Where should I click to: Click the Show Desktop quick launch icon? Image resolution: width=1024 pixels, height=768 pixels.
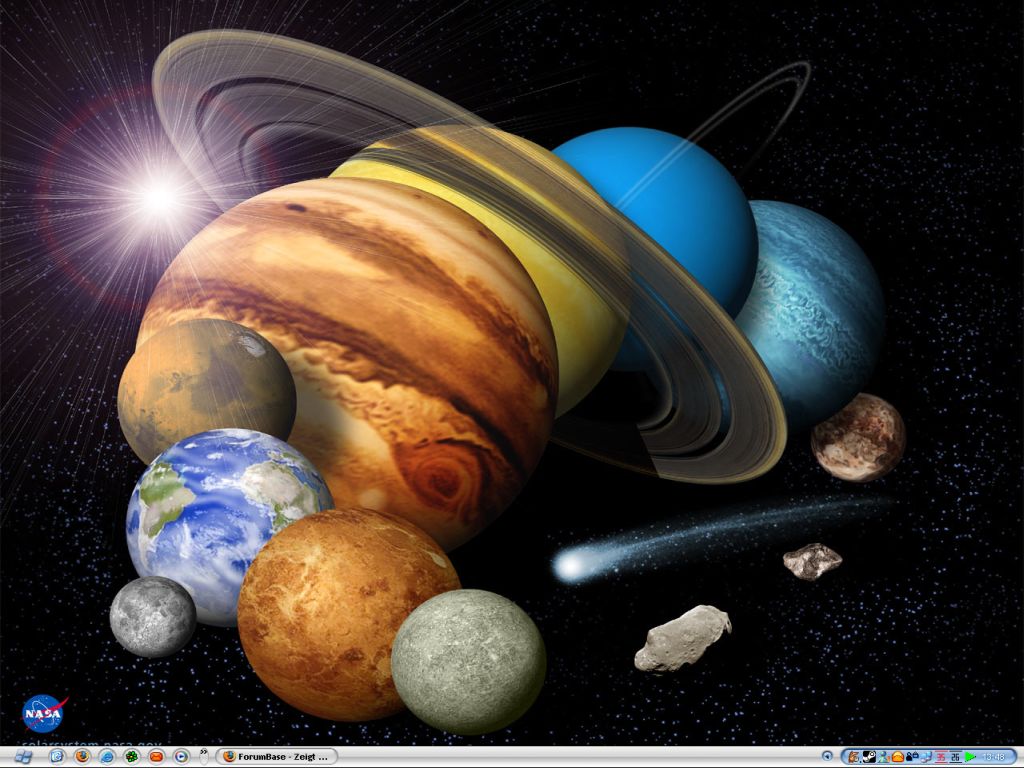tap(57, 756)
